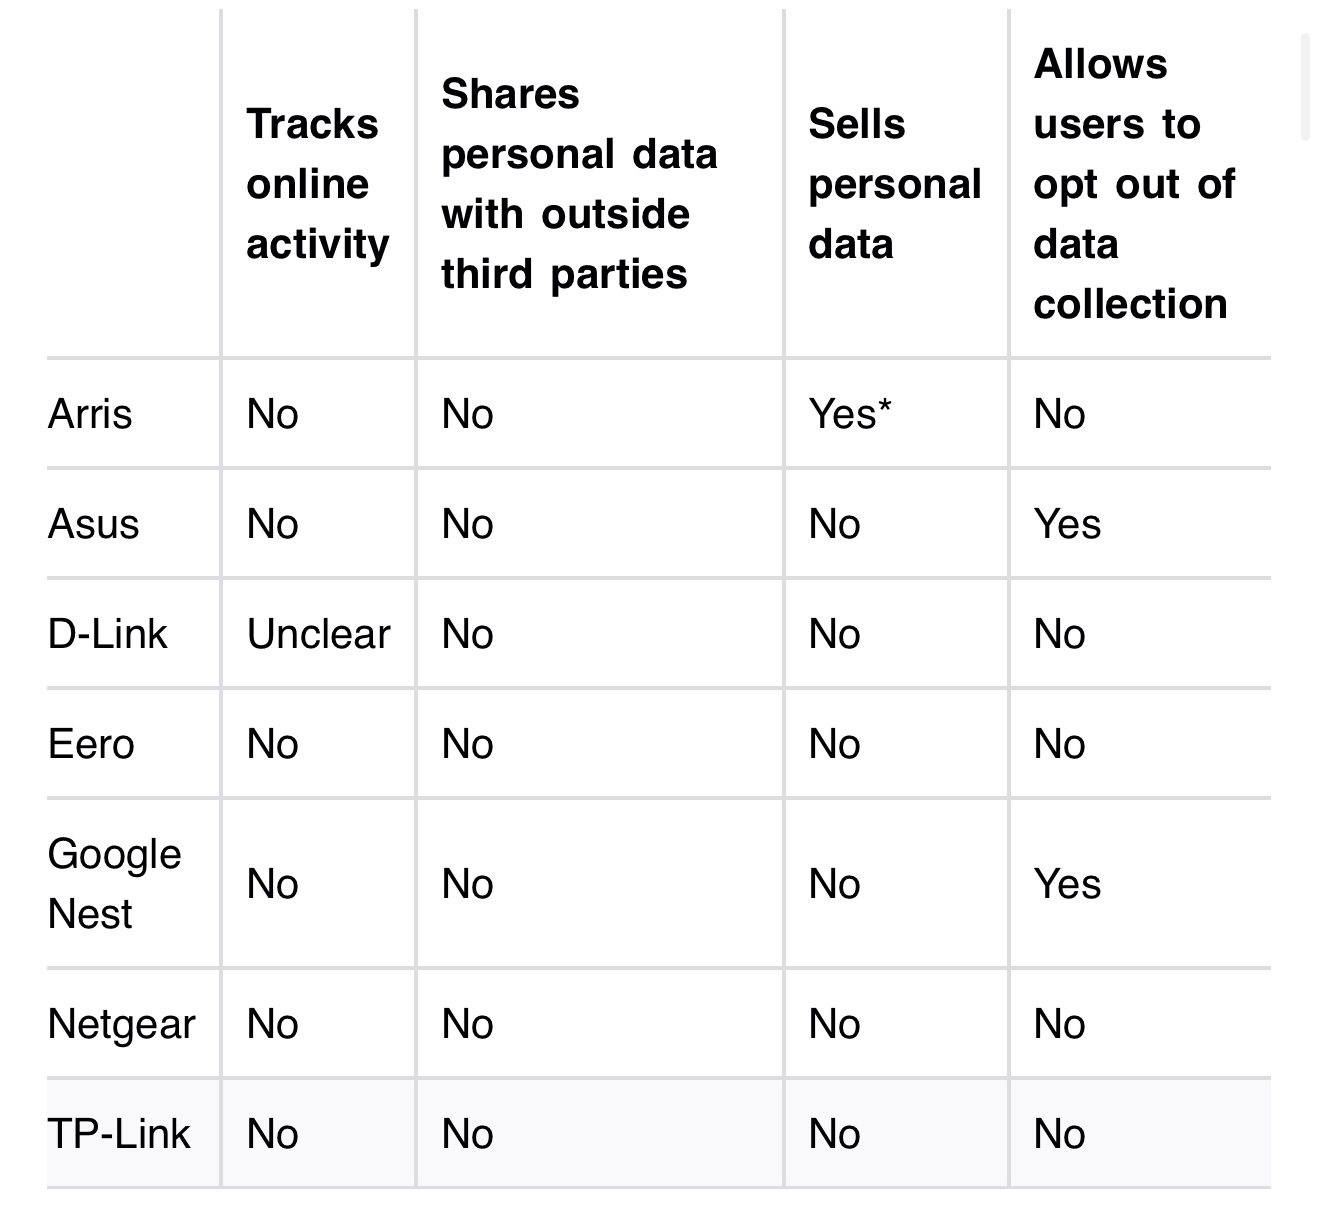This screenshot has height=1209, width=1319.
Task: Select the Asus row label
Action: click(x=93, y=524)
